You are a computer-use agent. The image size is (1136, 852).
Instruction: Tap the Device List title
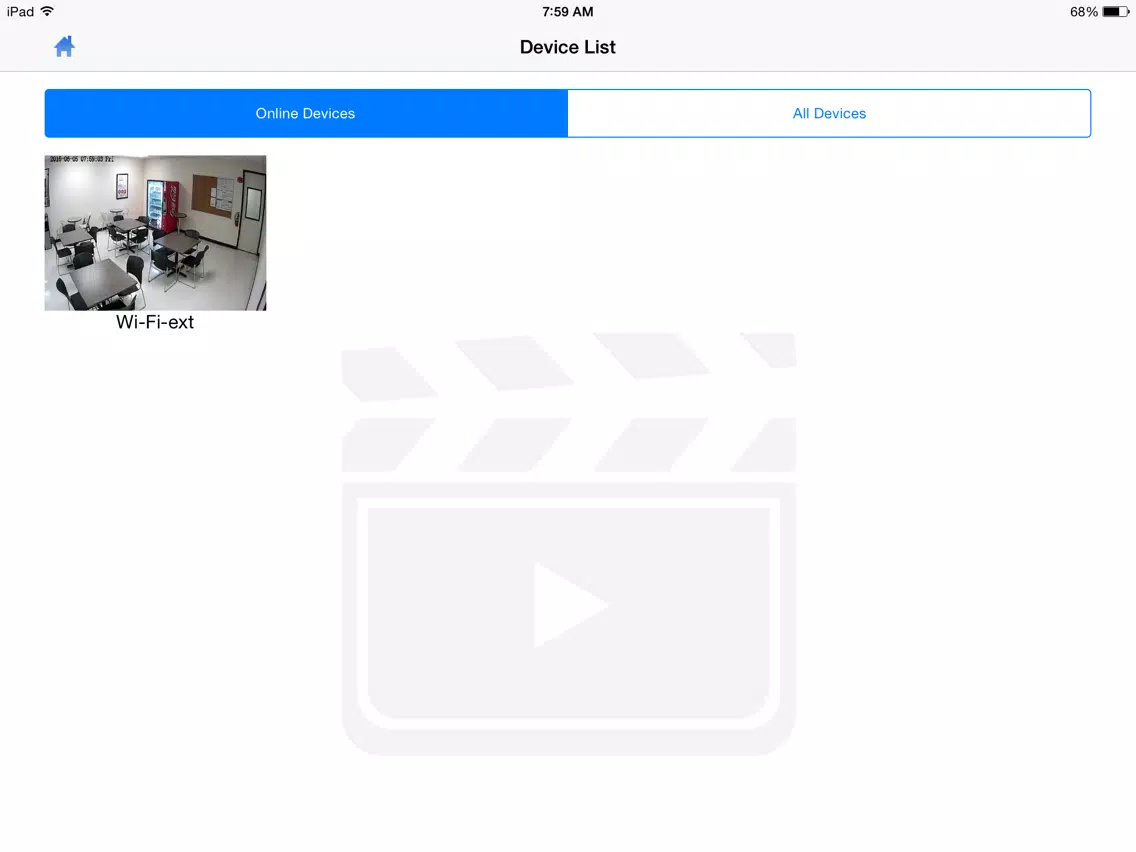click(567, 47)
